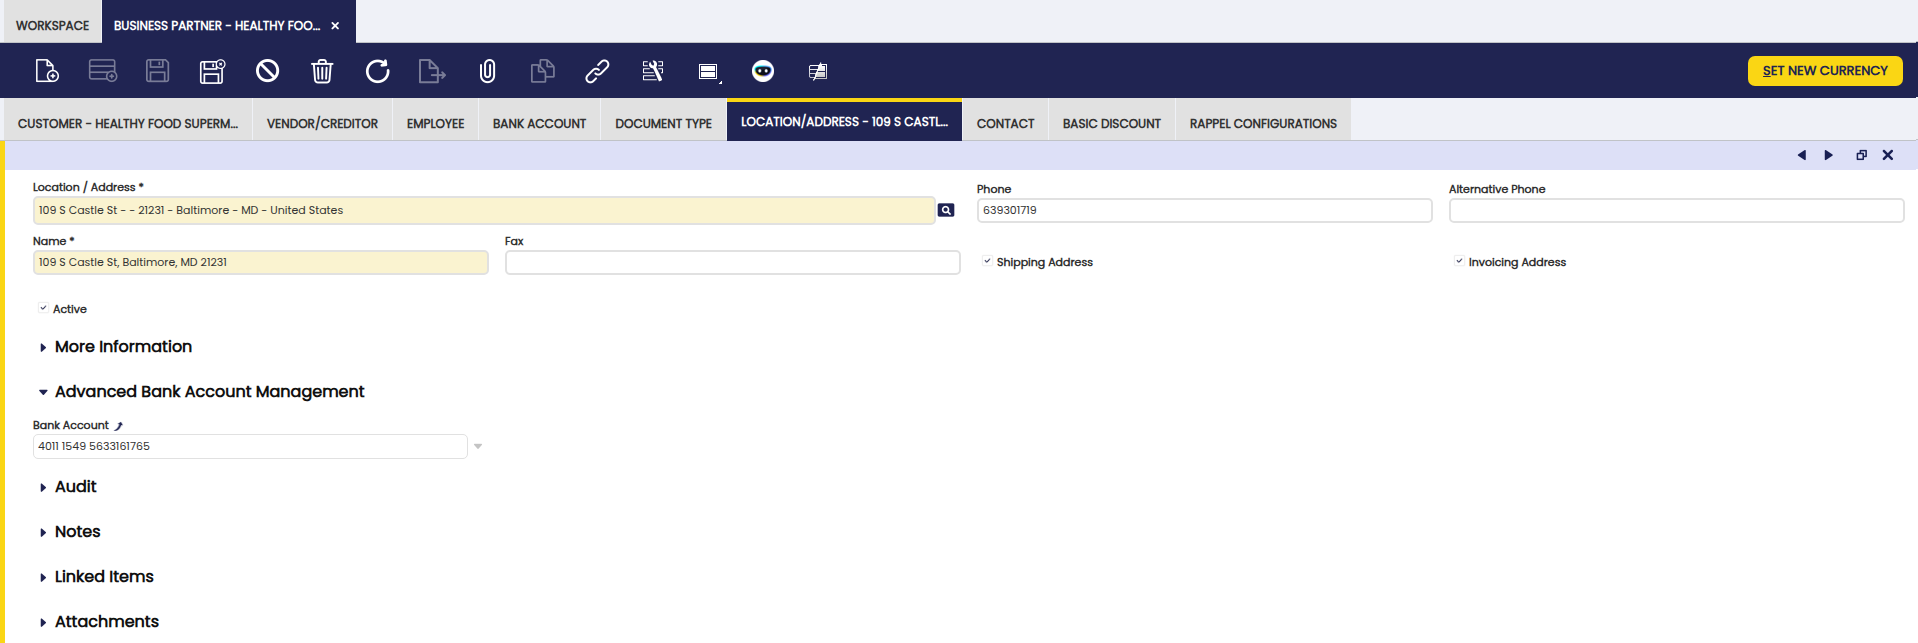Screen dimensions: 1918x643
Task: Refresh the record with the reload icon
Action: click(x=377, y=71)
